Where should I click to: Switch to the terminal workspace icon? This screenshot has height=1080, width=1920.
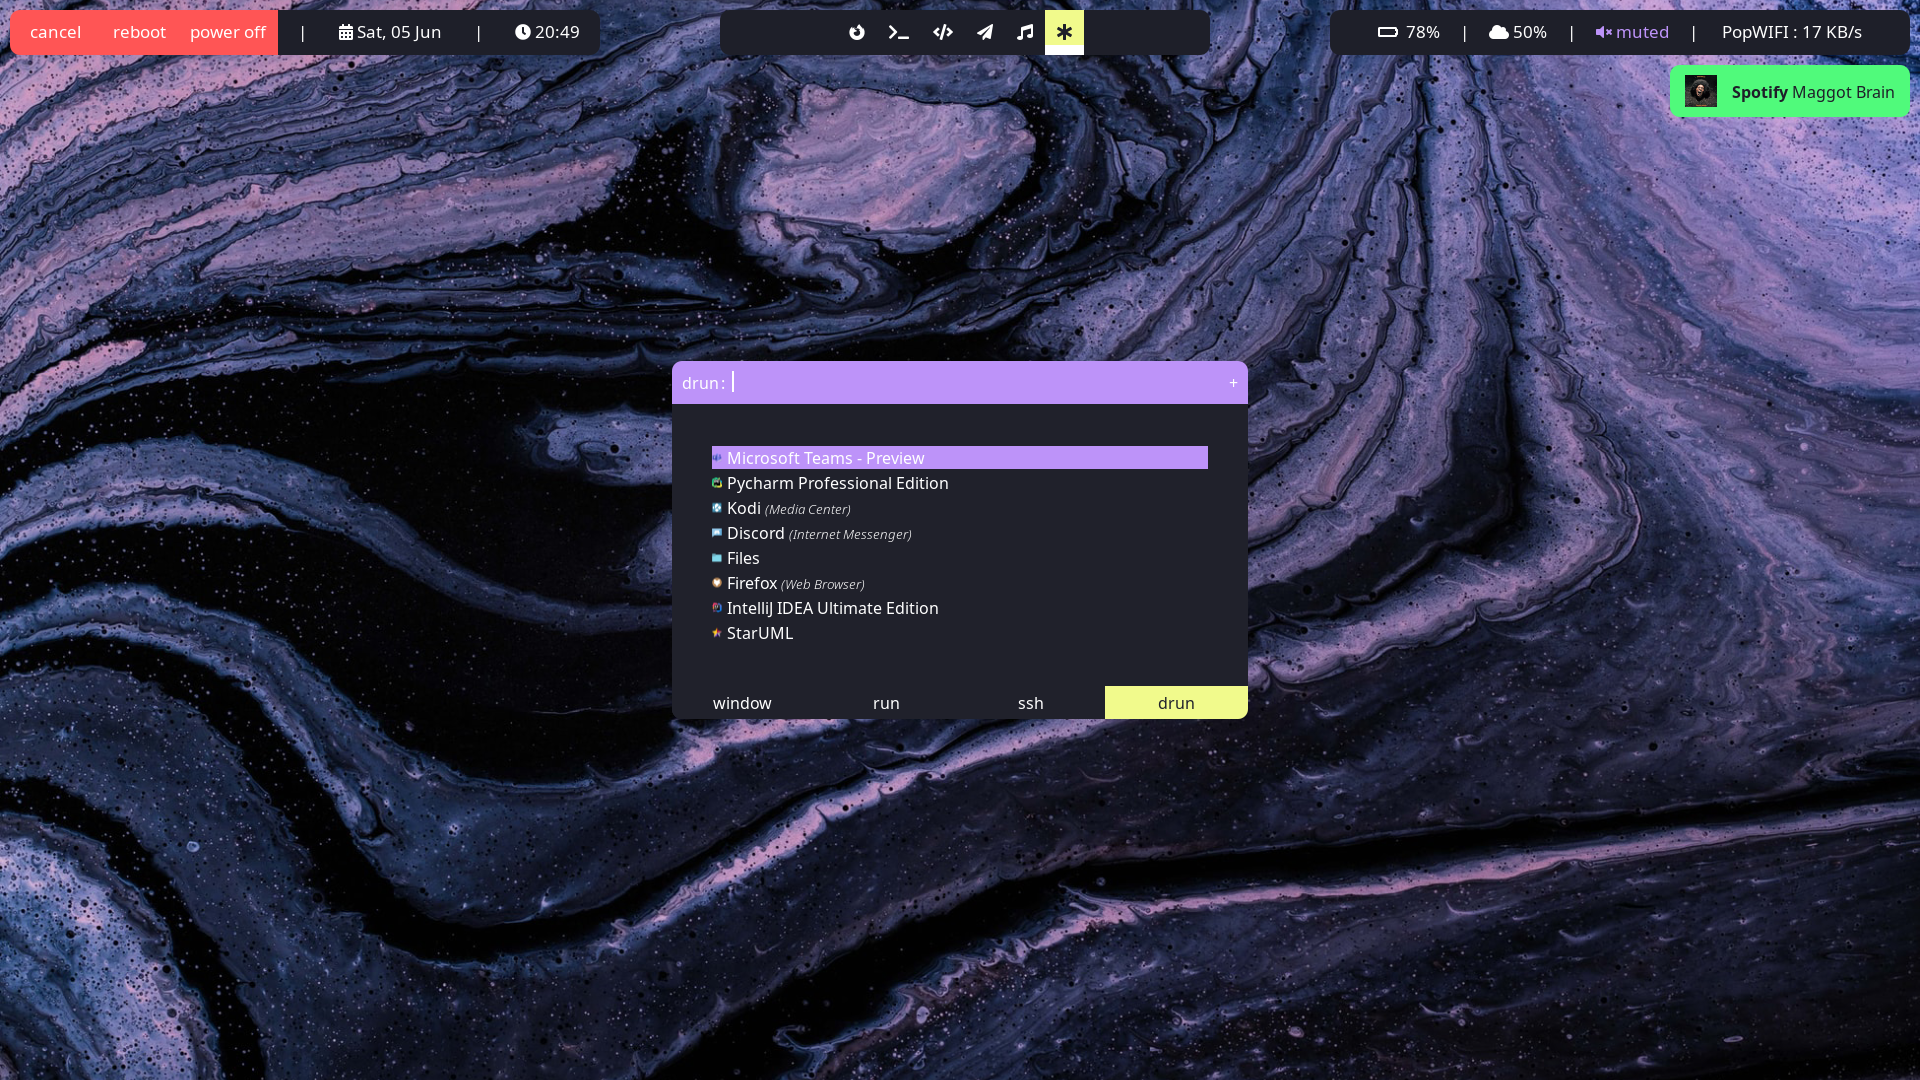pos(899,32)
